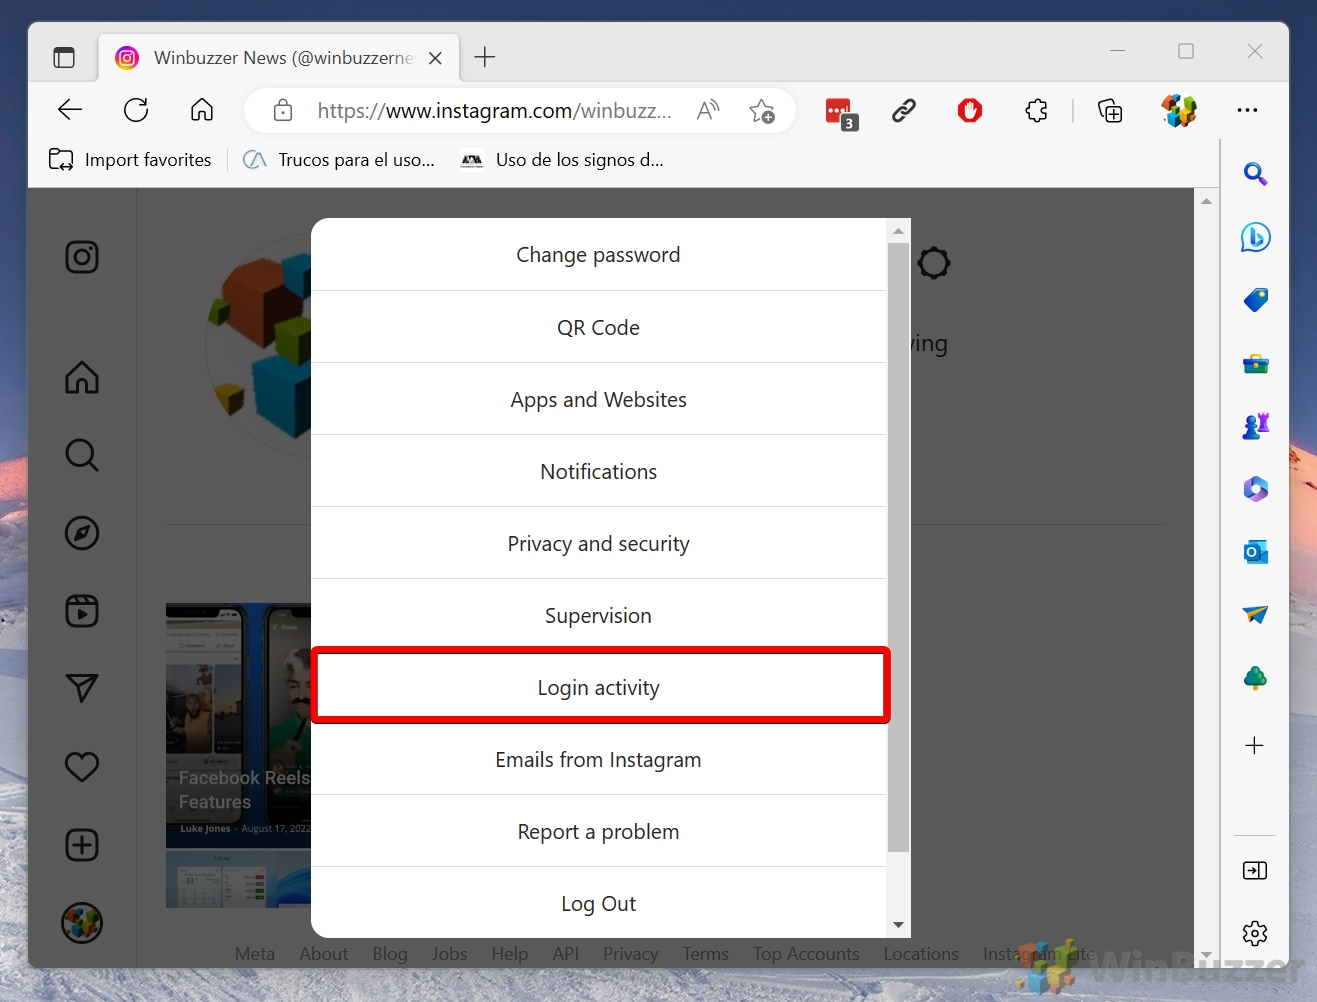Click the Meta footer link
The height and width of the screenshot is (1002, 1317).
point(255,954)
